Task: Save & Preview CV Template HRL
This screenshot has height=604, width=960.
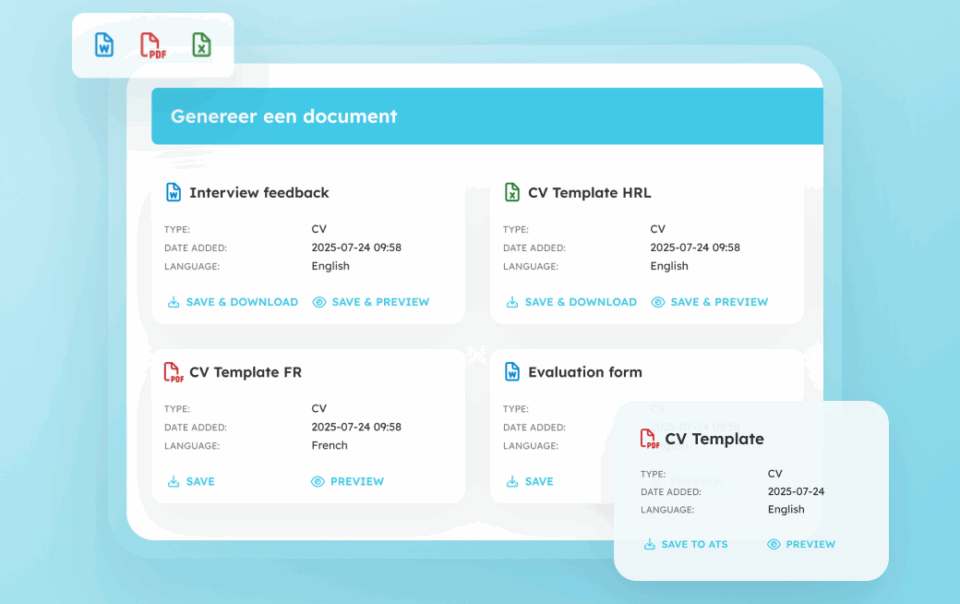Action: pos(709,302)
